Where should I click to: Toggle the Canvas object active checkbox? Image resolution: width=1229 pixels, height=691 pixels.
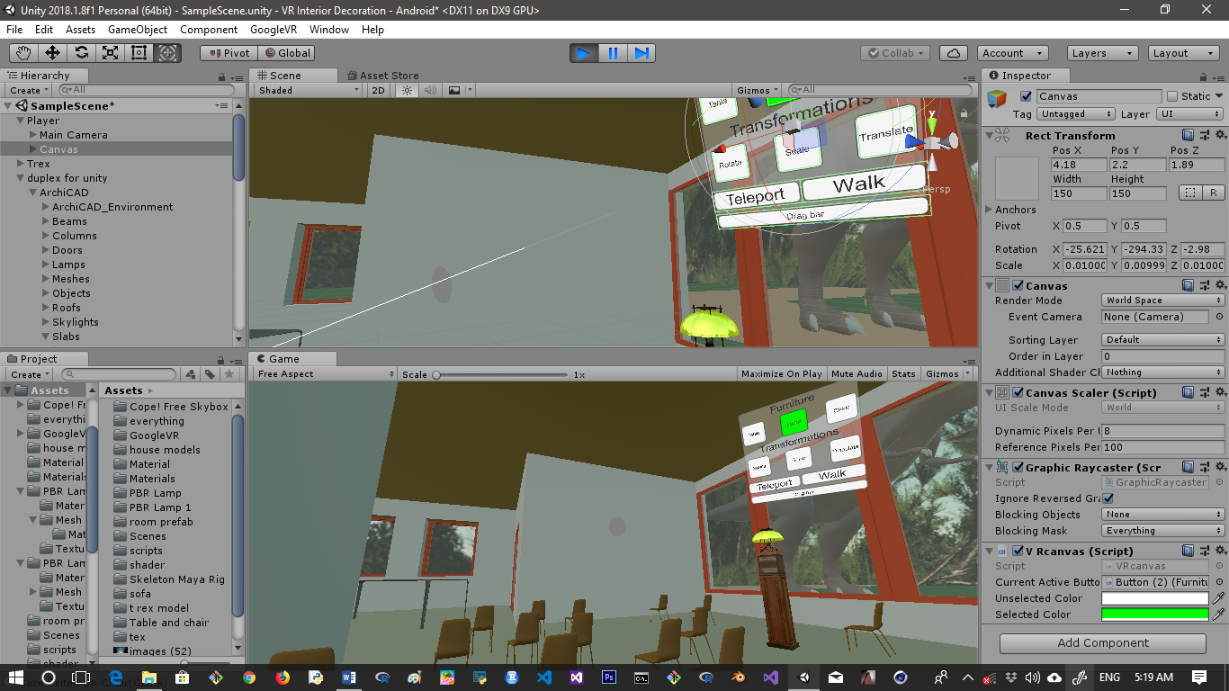(x=1025, y=97)
